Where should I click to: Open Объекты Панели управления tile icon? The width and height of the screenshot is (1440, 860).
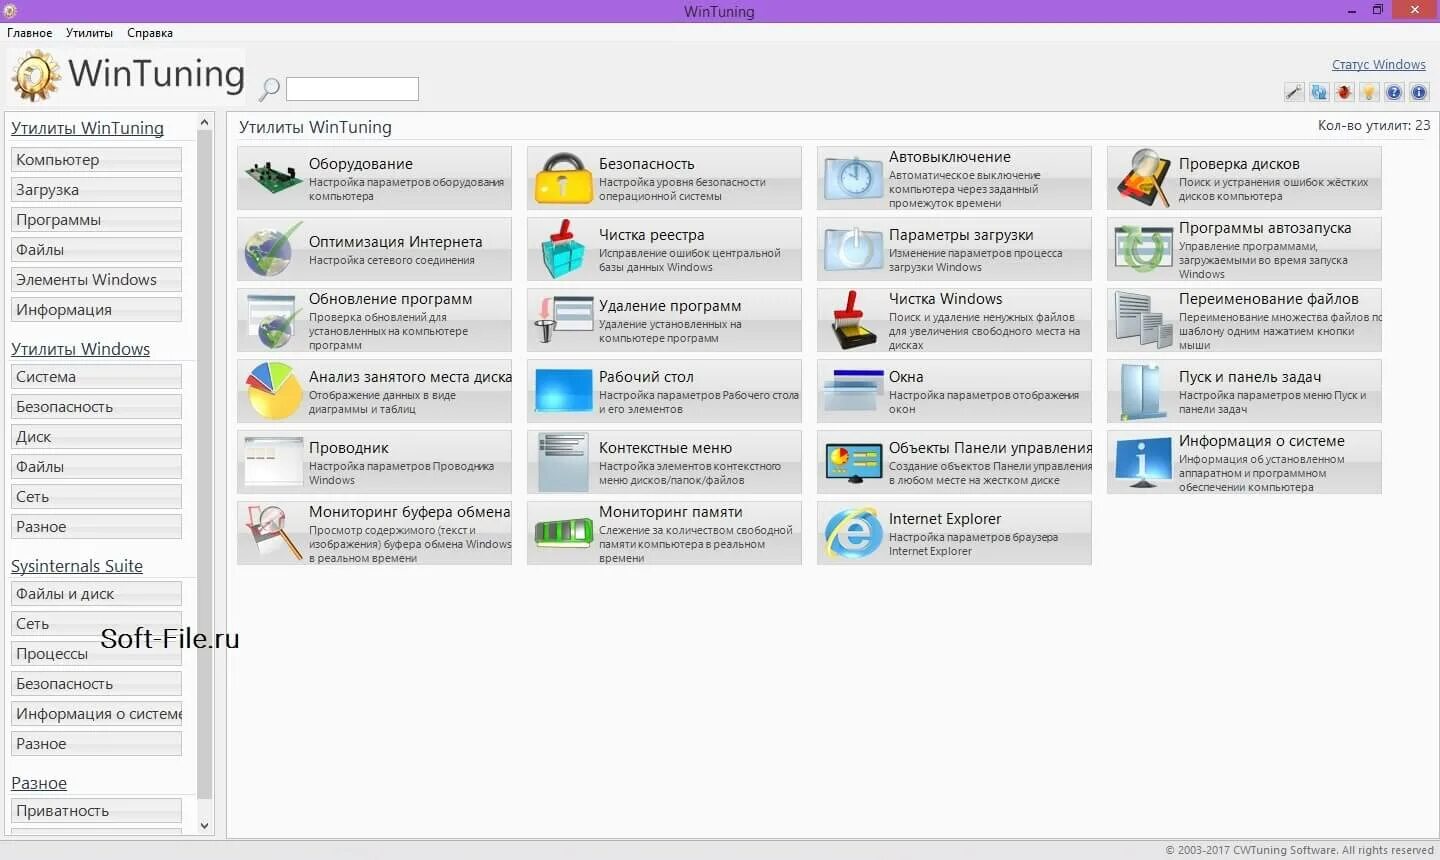click(853, 462)
